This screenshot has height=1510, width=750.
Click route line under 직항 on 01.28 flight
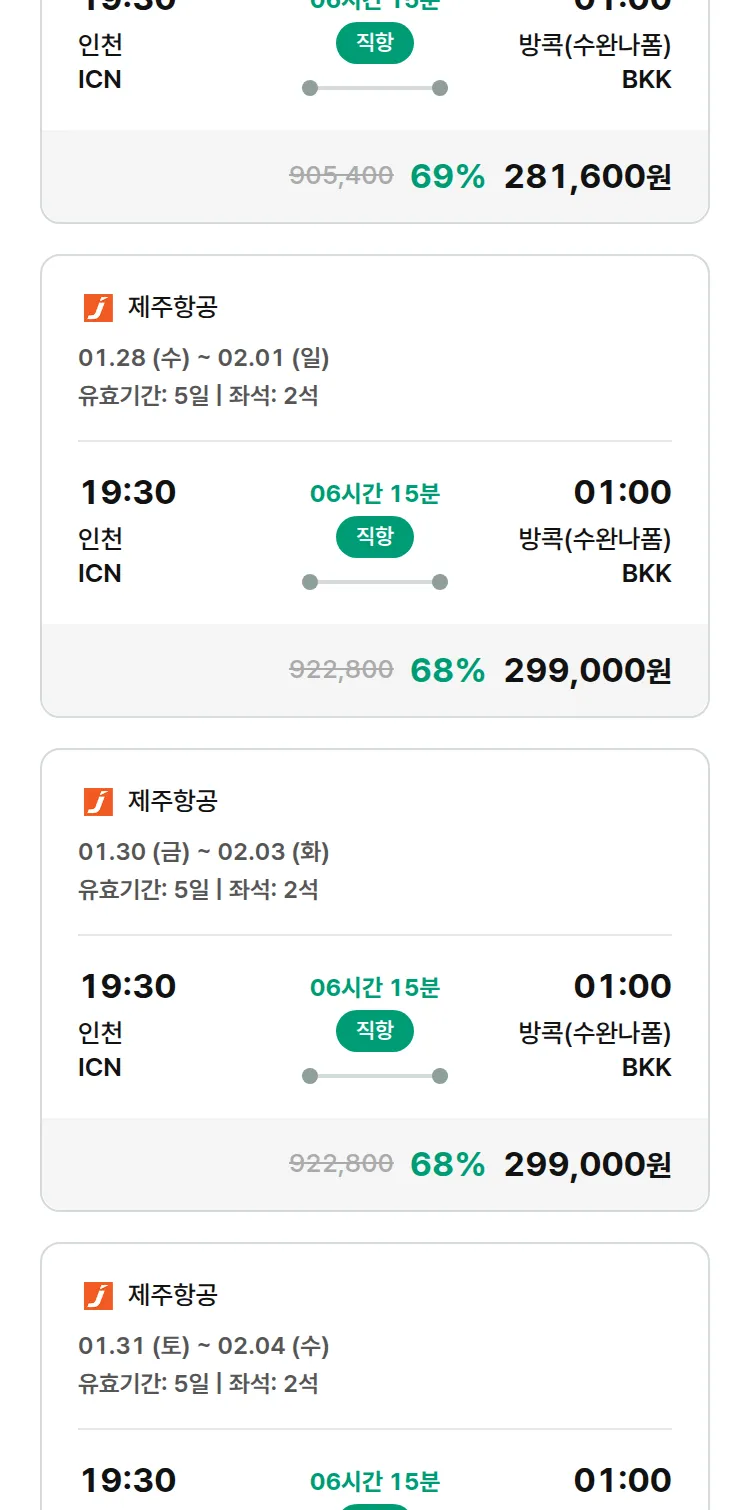click(374, 582)
